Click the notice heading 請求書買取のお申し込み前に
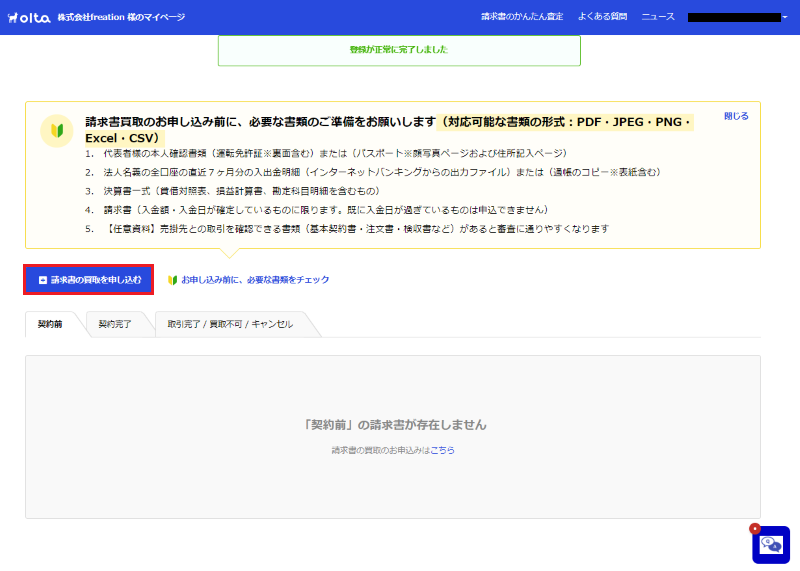800x571 pixels. [x=260, y=122]
